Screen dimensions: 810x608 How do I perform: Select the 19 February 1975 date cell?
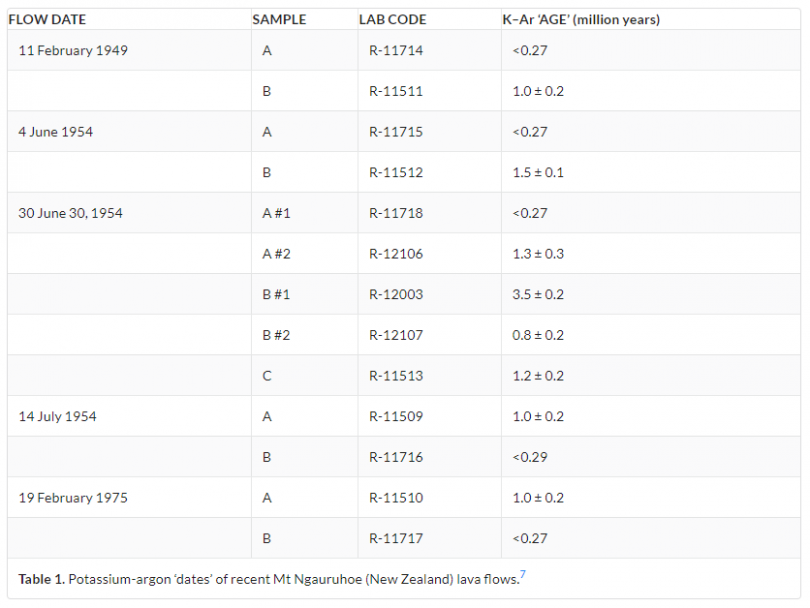pyautogui.click(x=73, y=497)
